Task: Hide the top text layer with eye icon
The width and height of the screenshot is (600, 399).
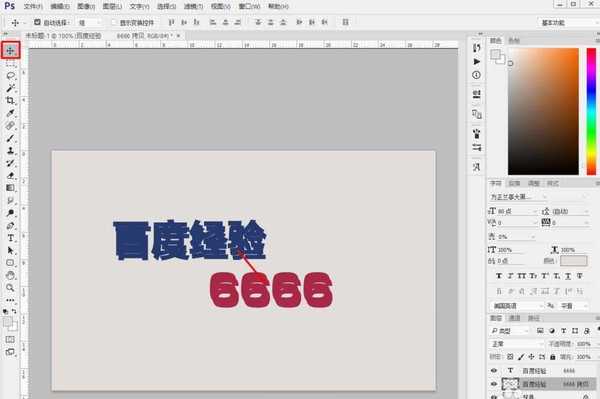Action: pyautogui.click(x=494, y=370)
